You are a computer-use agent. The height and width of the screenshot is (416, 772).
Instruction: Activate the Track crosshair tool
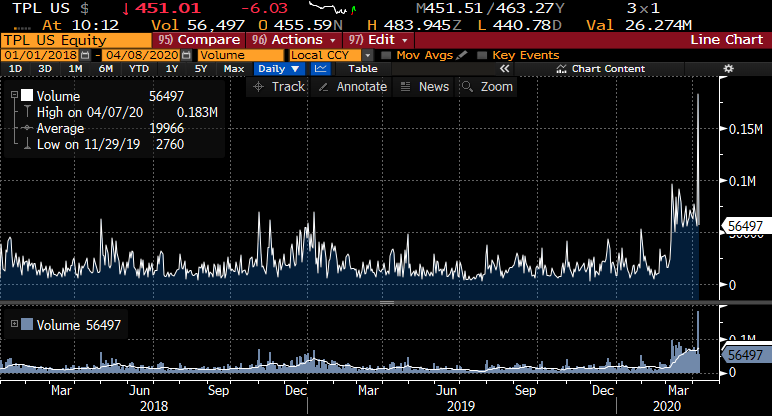(279, 87)
